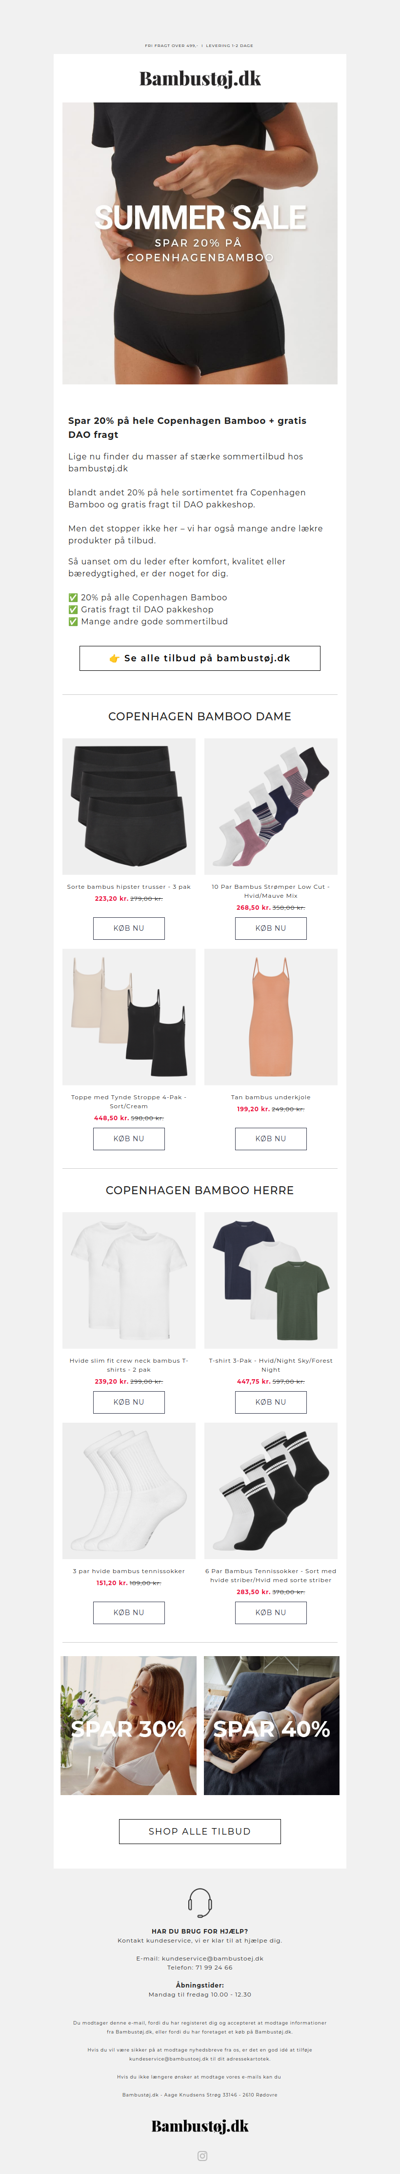Click KØB NU under 6 Par Bambus Tennissokker
The height and width of the screenshot is (2174, 400).
pyautogui.click(x=271, y=1612)
